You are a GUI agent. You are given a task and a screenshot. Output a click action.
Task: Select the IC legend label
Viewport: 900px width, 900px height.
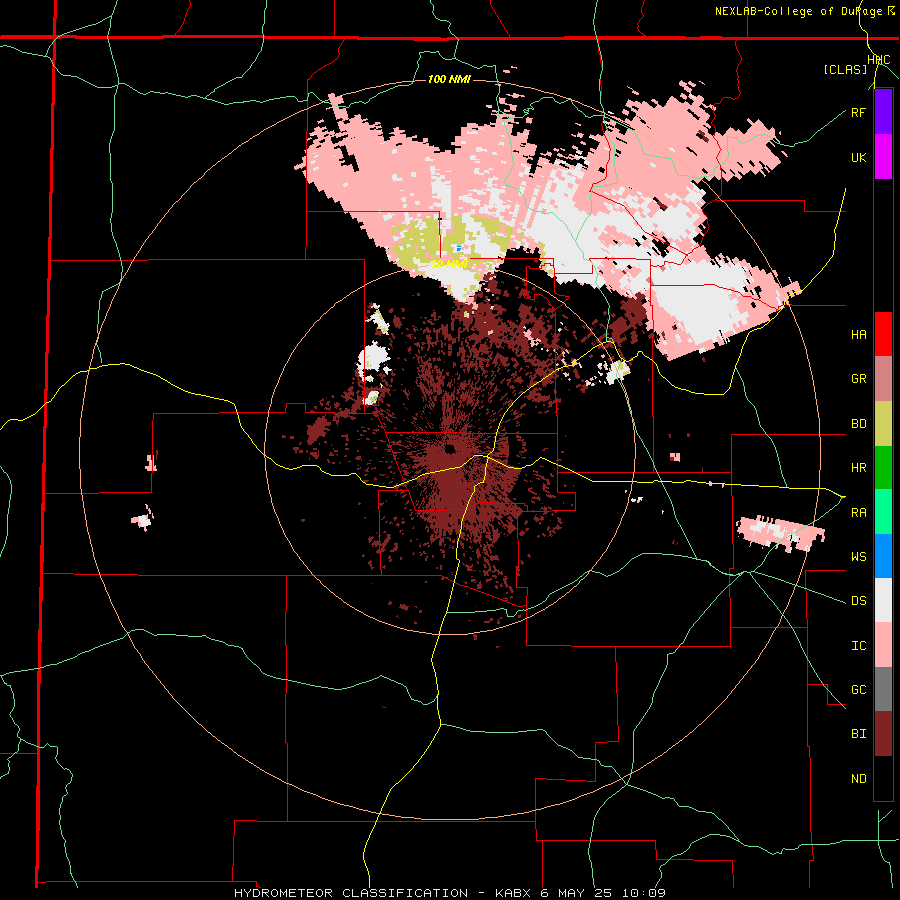[858, 645]
